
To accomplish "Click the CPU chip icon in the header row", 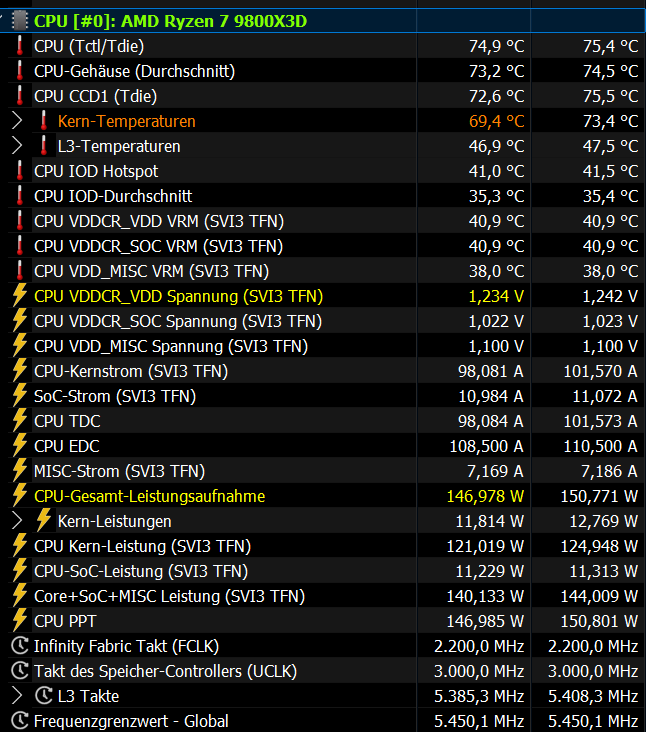I will click(x=19, y=21).
